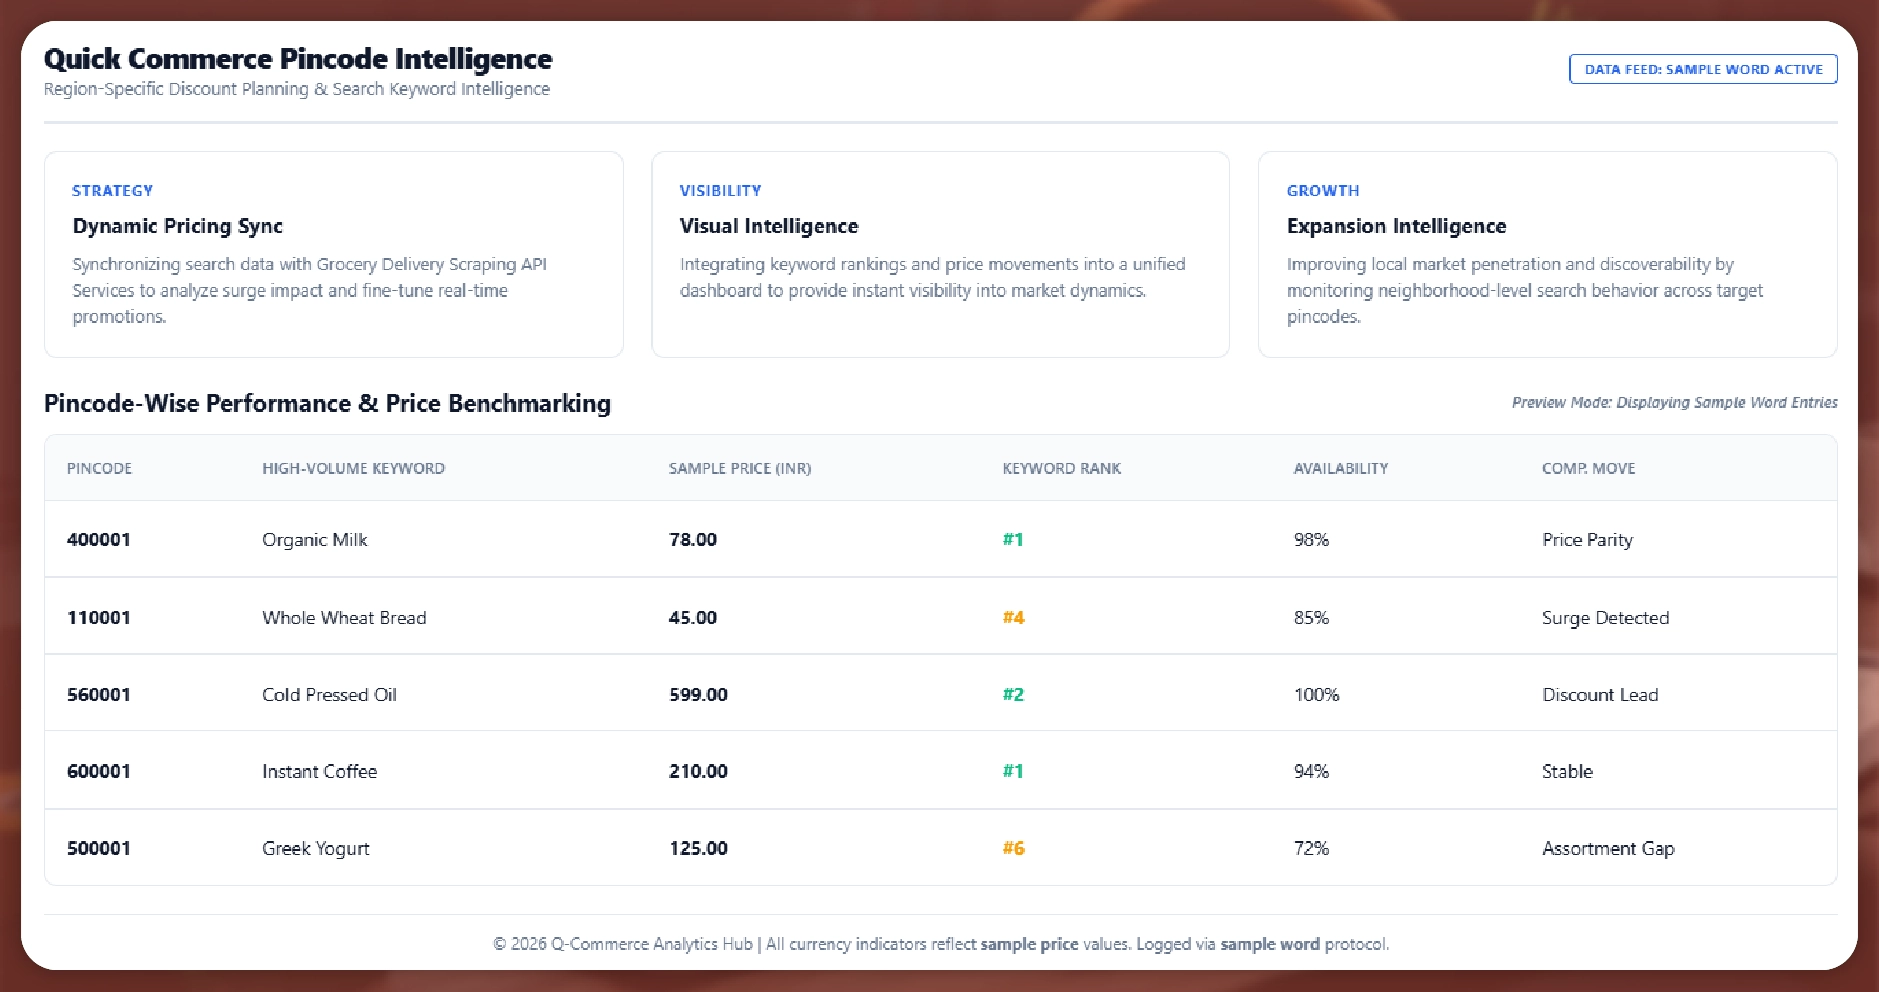Select the Cold Pressed Oil keyword

[x=329, y=695]
